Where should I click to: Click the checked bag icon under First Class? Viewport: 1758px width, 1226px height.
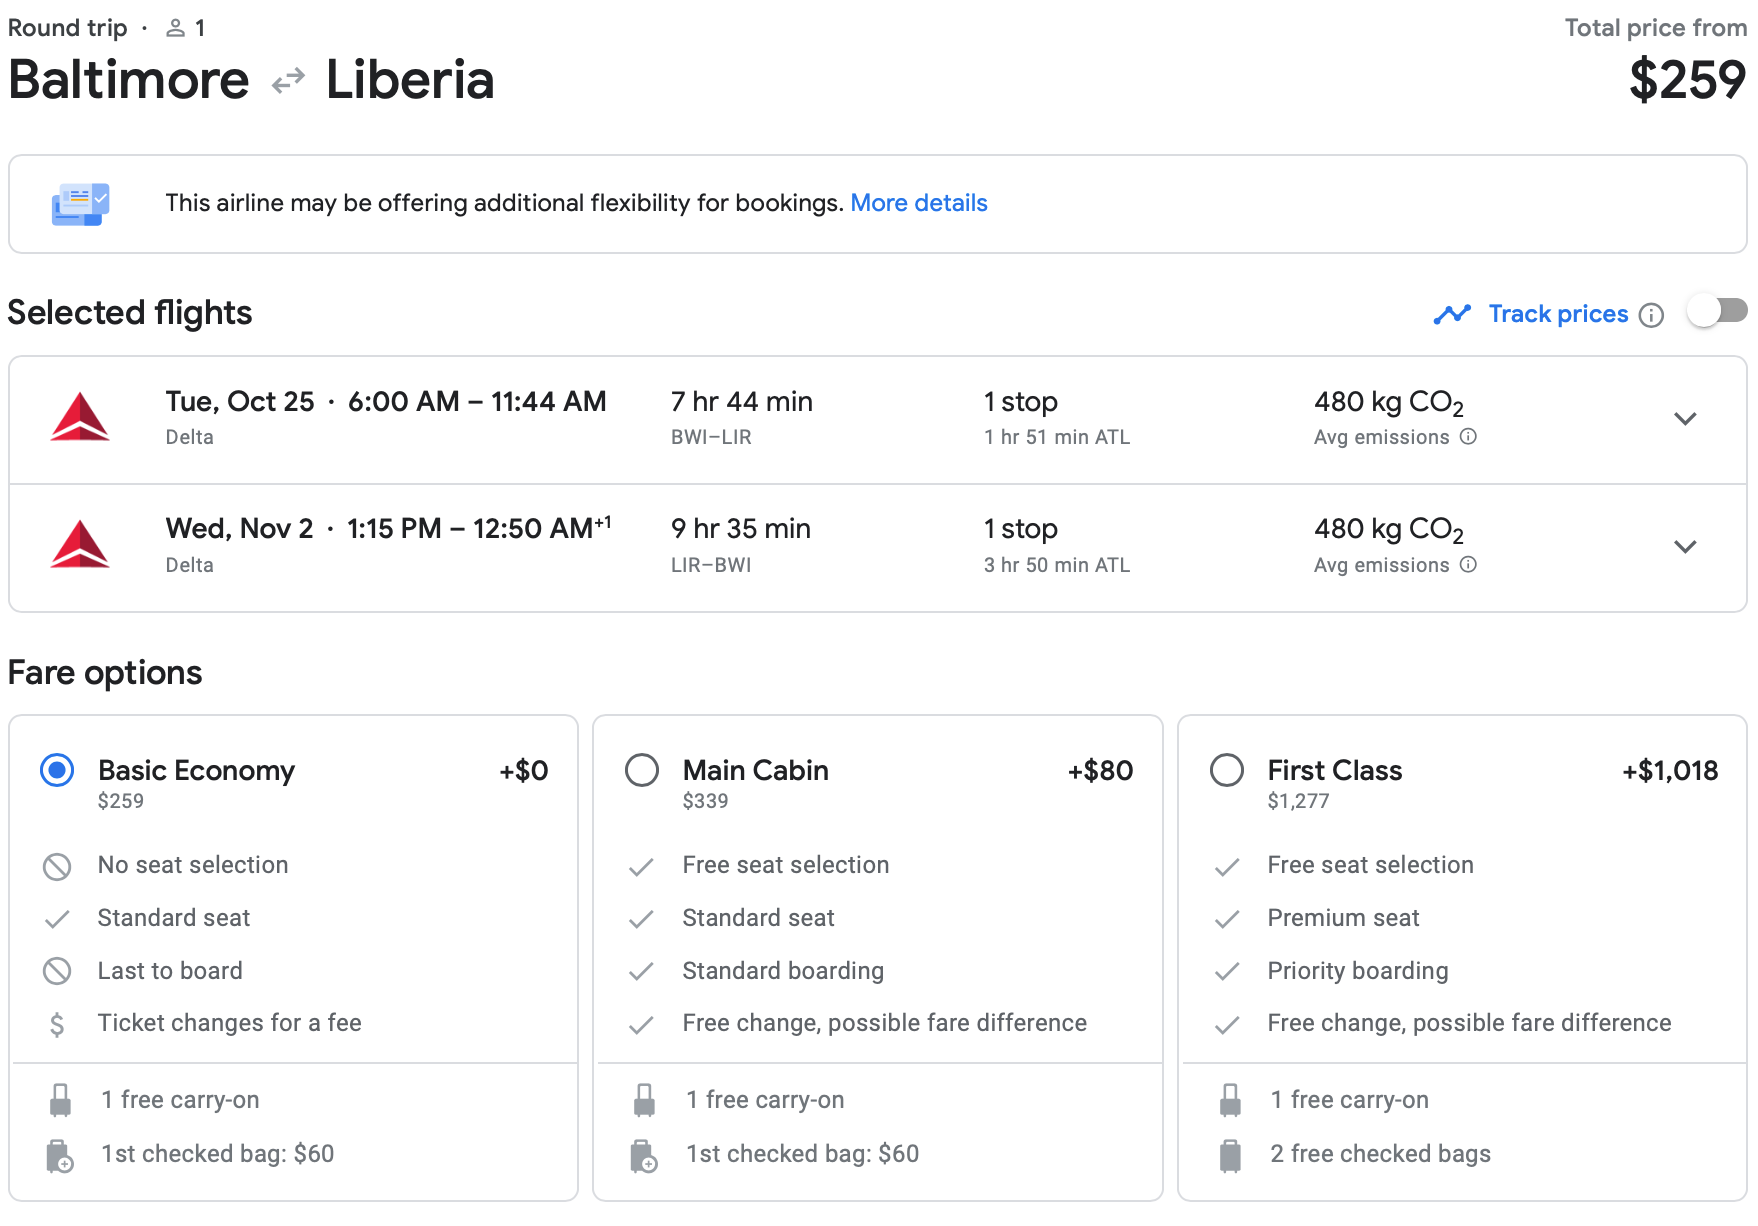(1228, 1153)
